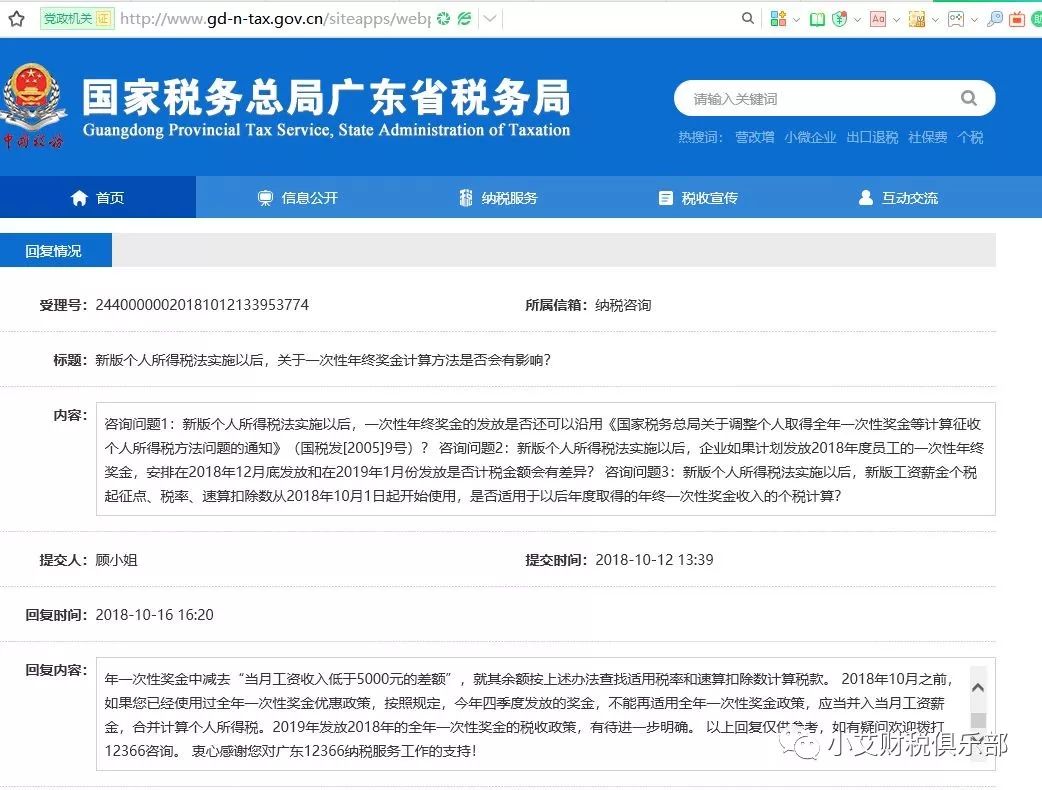
Task: Bookmark this page with the star icon
Action: (x=17, y=19)
